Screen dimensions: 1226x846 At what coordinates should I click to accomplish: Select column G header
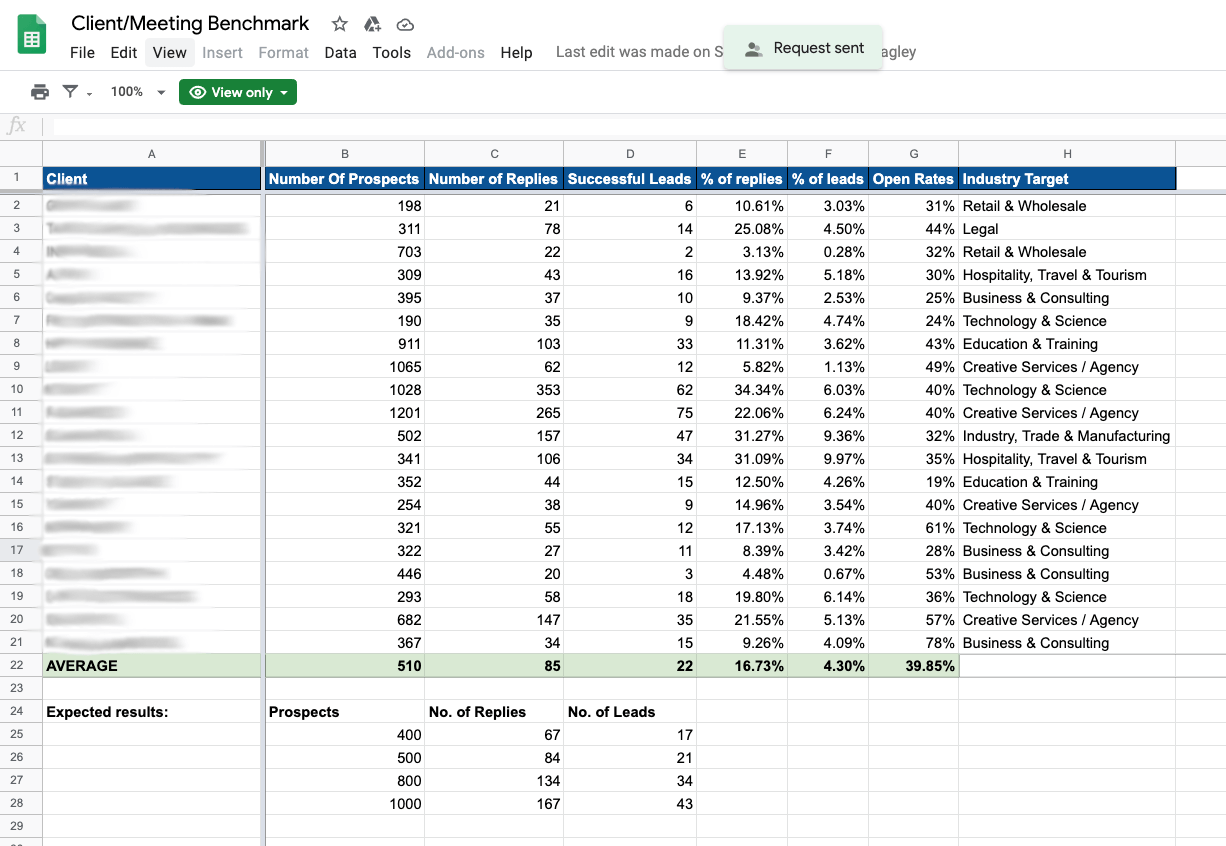coord(914,154)
